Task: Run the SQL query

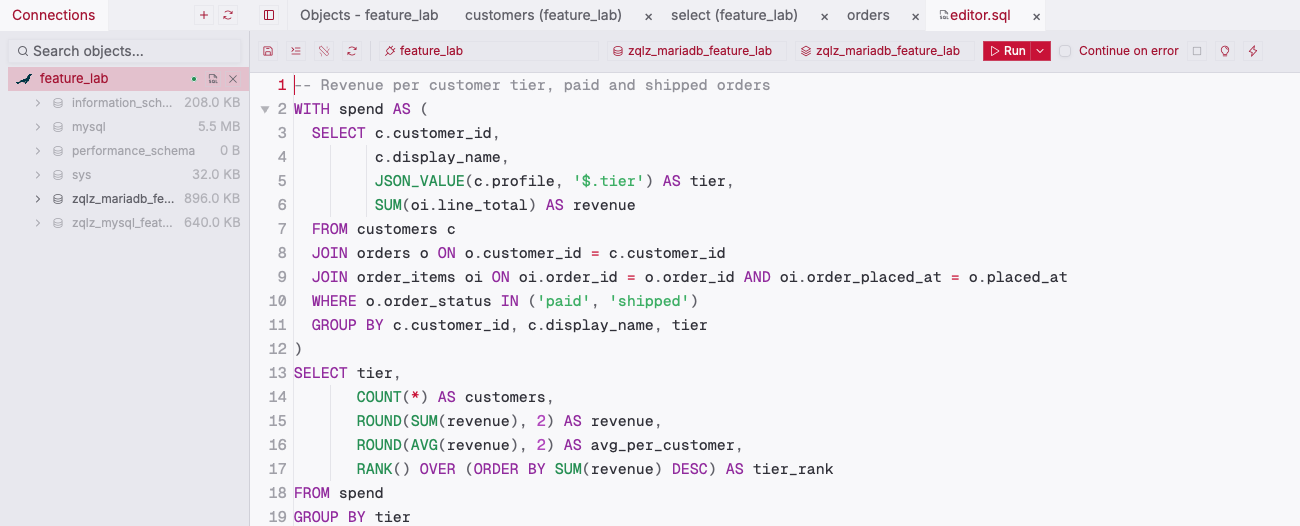Action: (1008, 51)
